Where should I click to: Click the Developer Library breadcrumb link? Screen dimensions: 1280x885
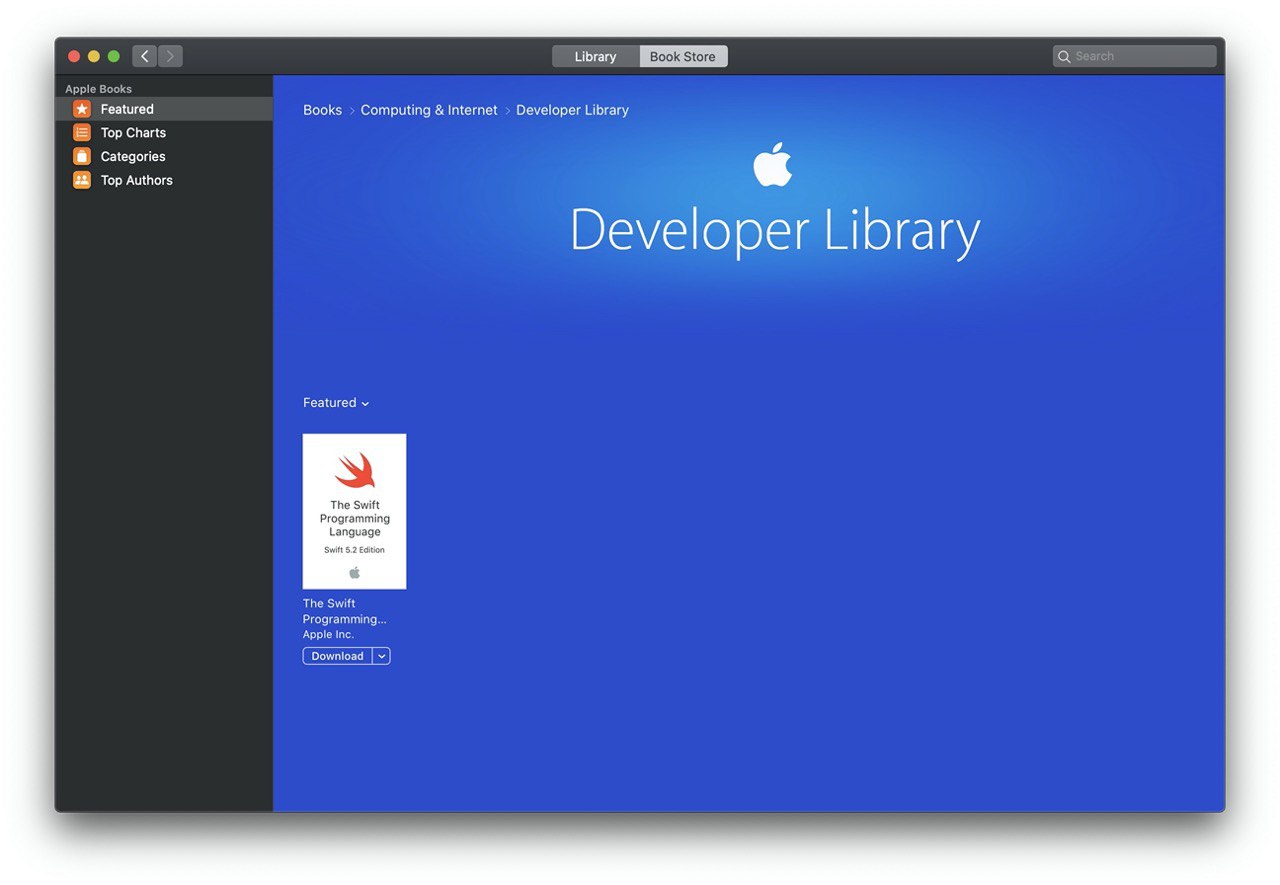(x=572, y=110)
